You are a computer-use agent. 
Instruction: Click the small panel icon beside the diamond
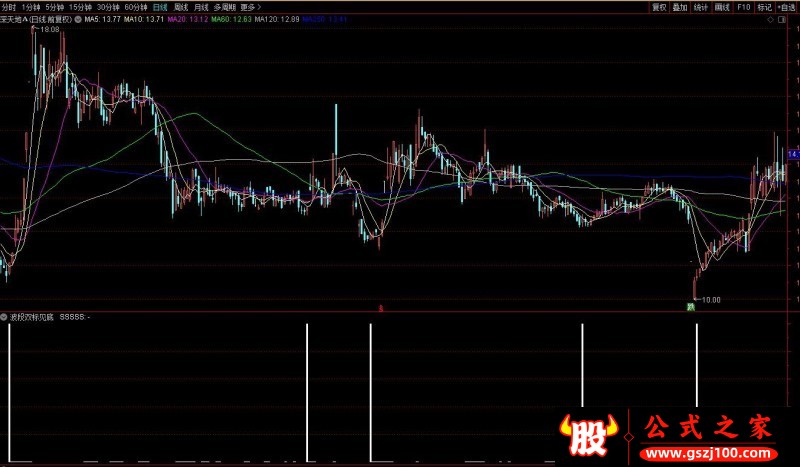pyautogui.click(x=784, y=19)
